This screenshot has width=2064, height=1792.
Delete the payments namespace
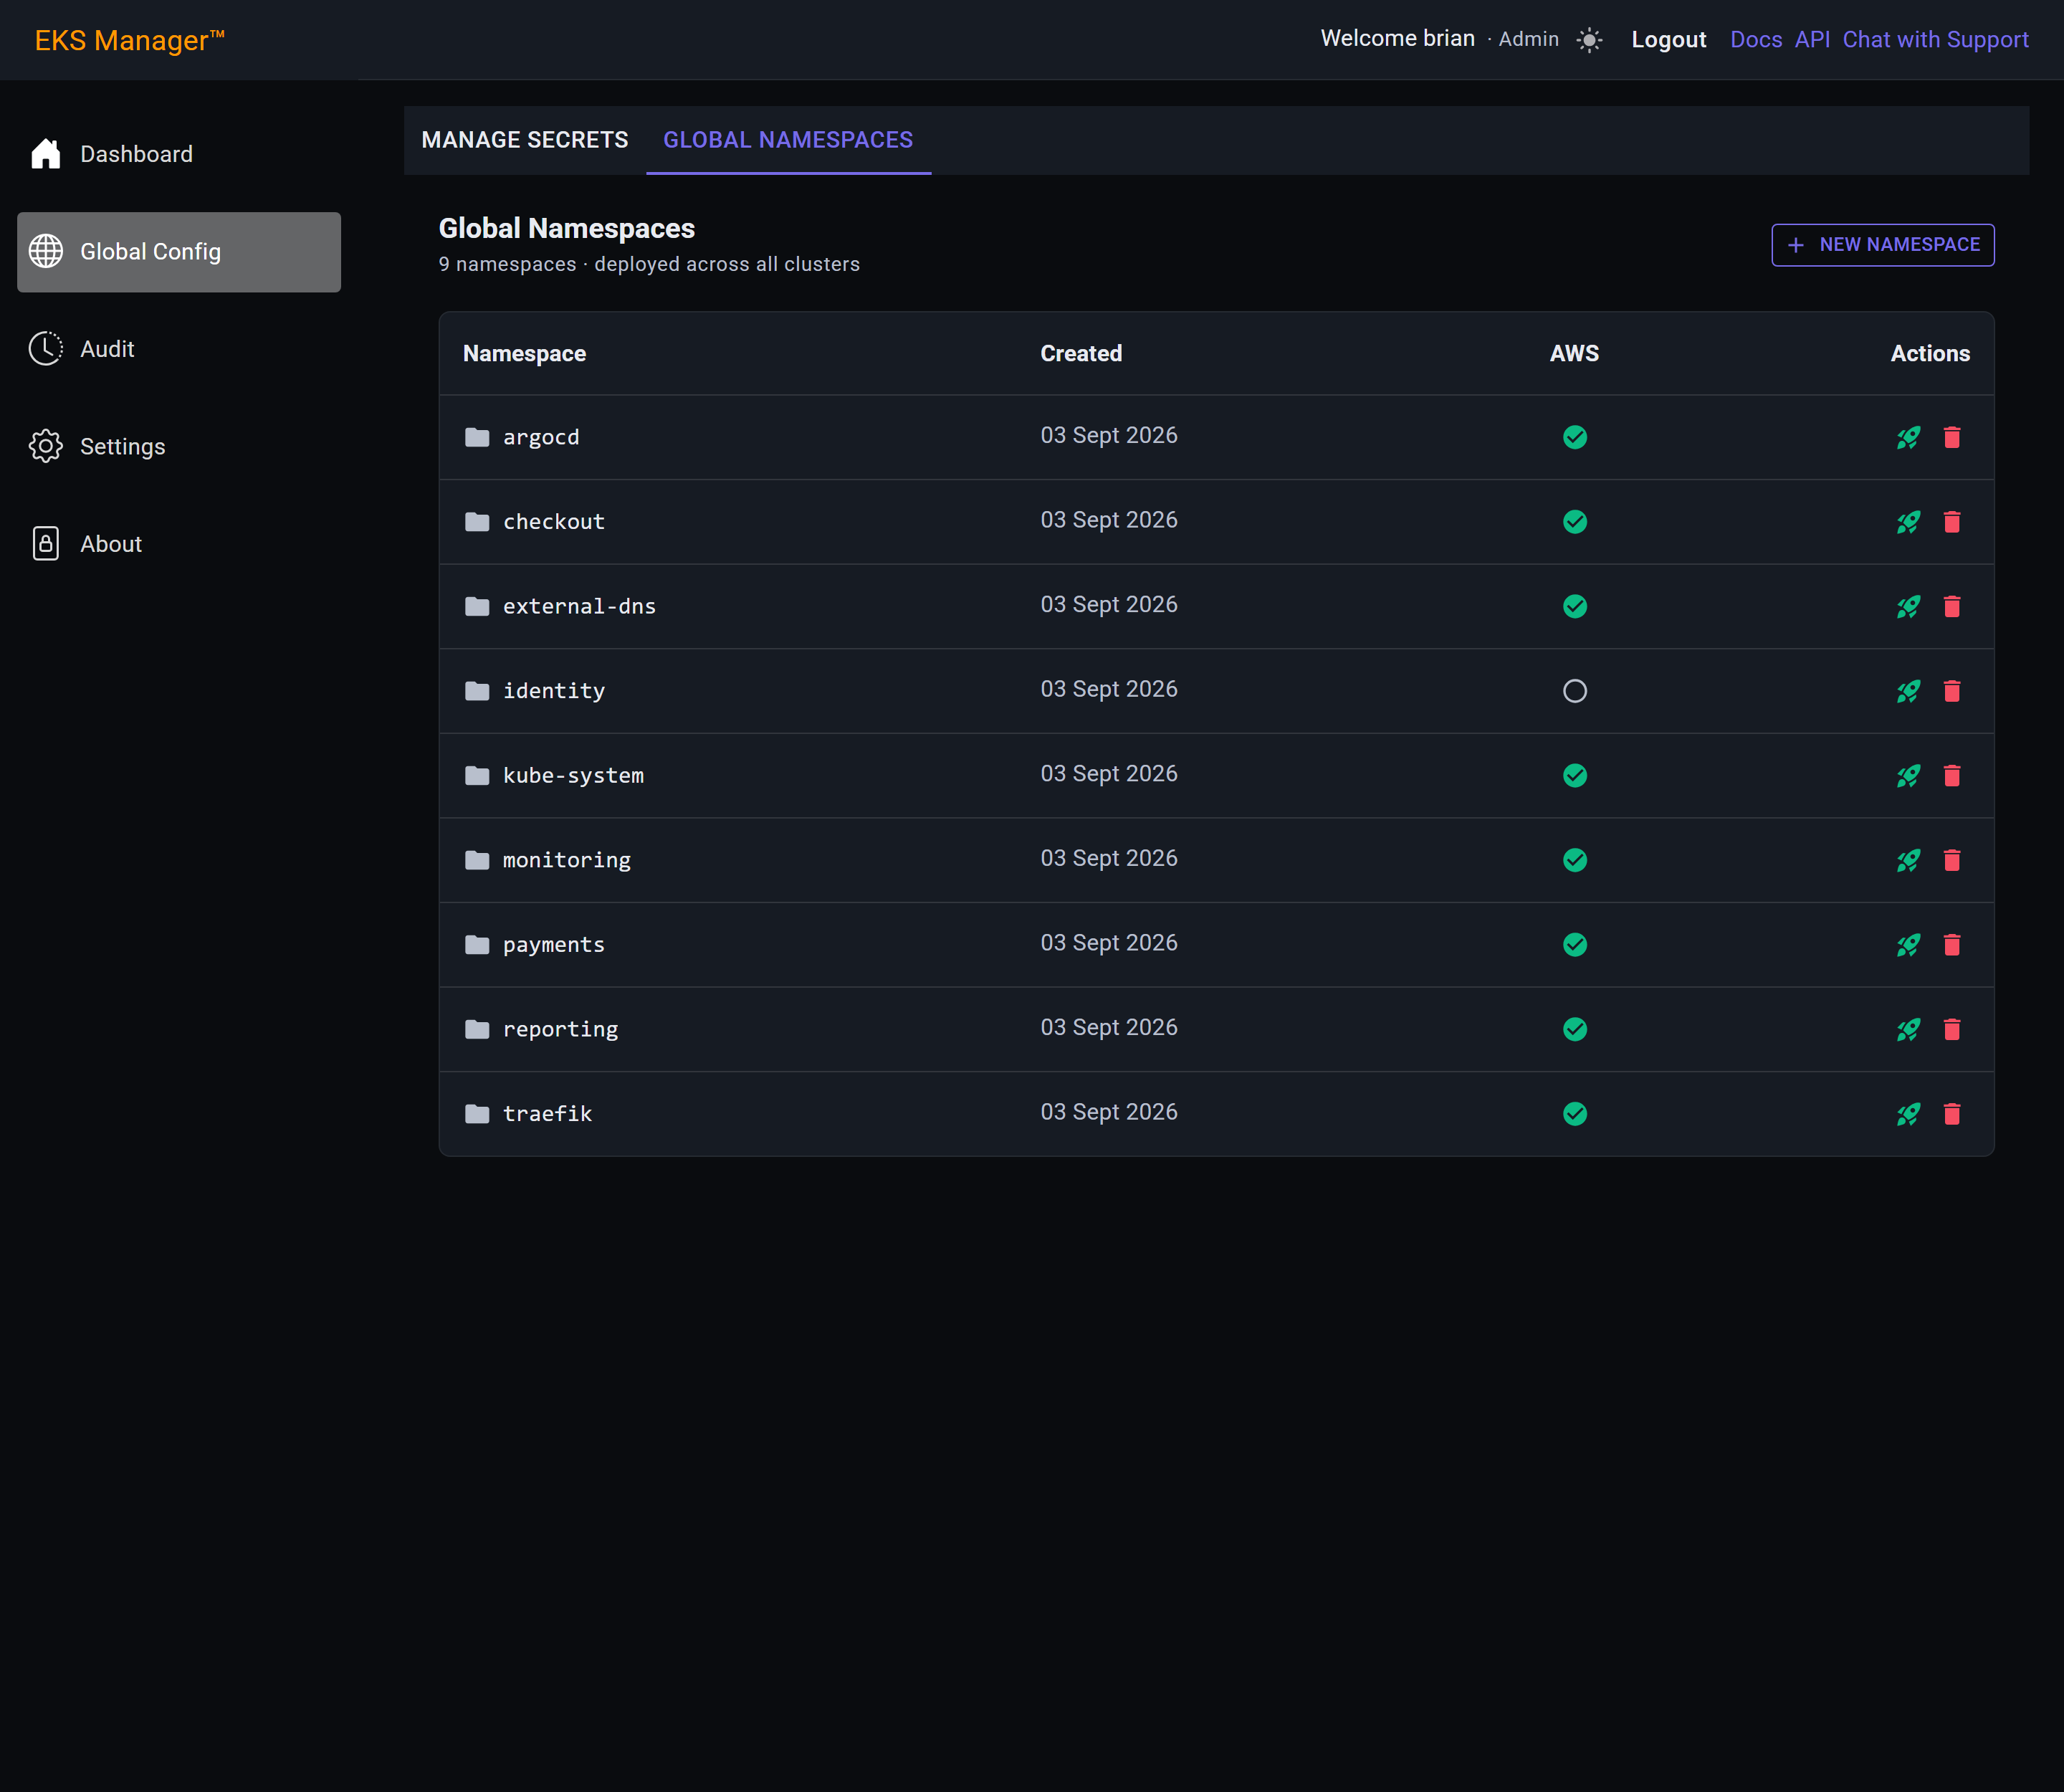click(1952, 945)
